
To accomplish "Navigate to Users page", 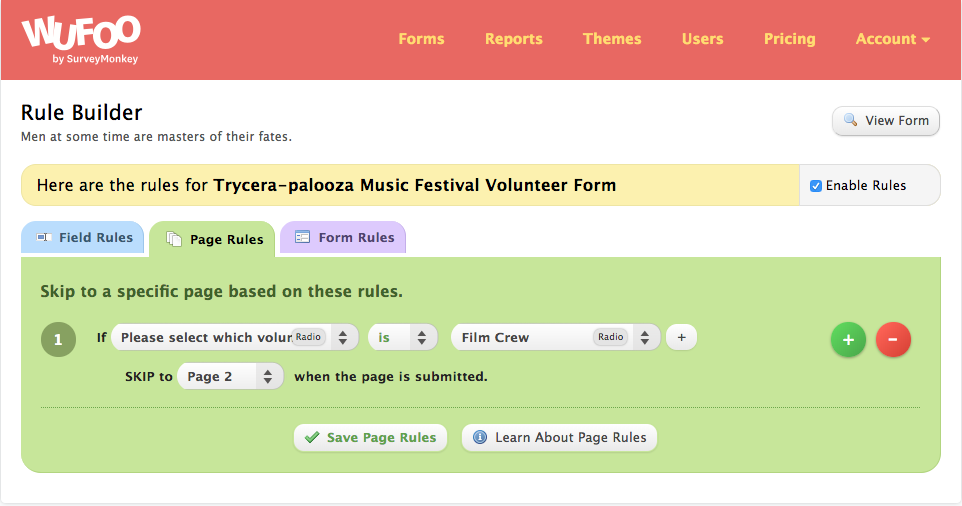I will (702, 39).
